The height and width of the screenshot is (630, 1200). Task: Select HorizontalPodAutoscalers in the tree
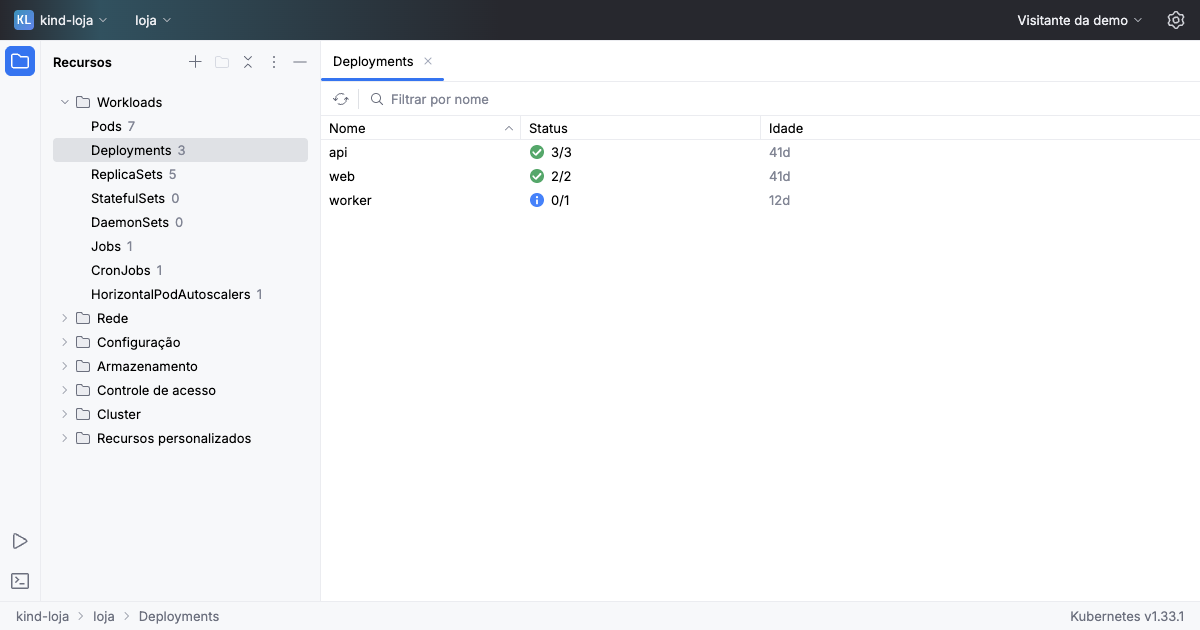pos(180,294)
